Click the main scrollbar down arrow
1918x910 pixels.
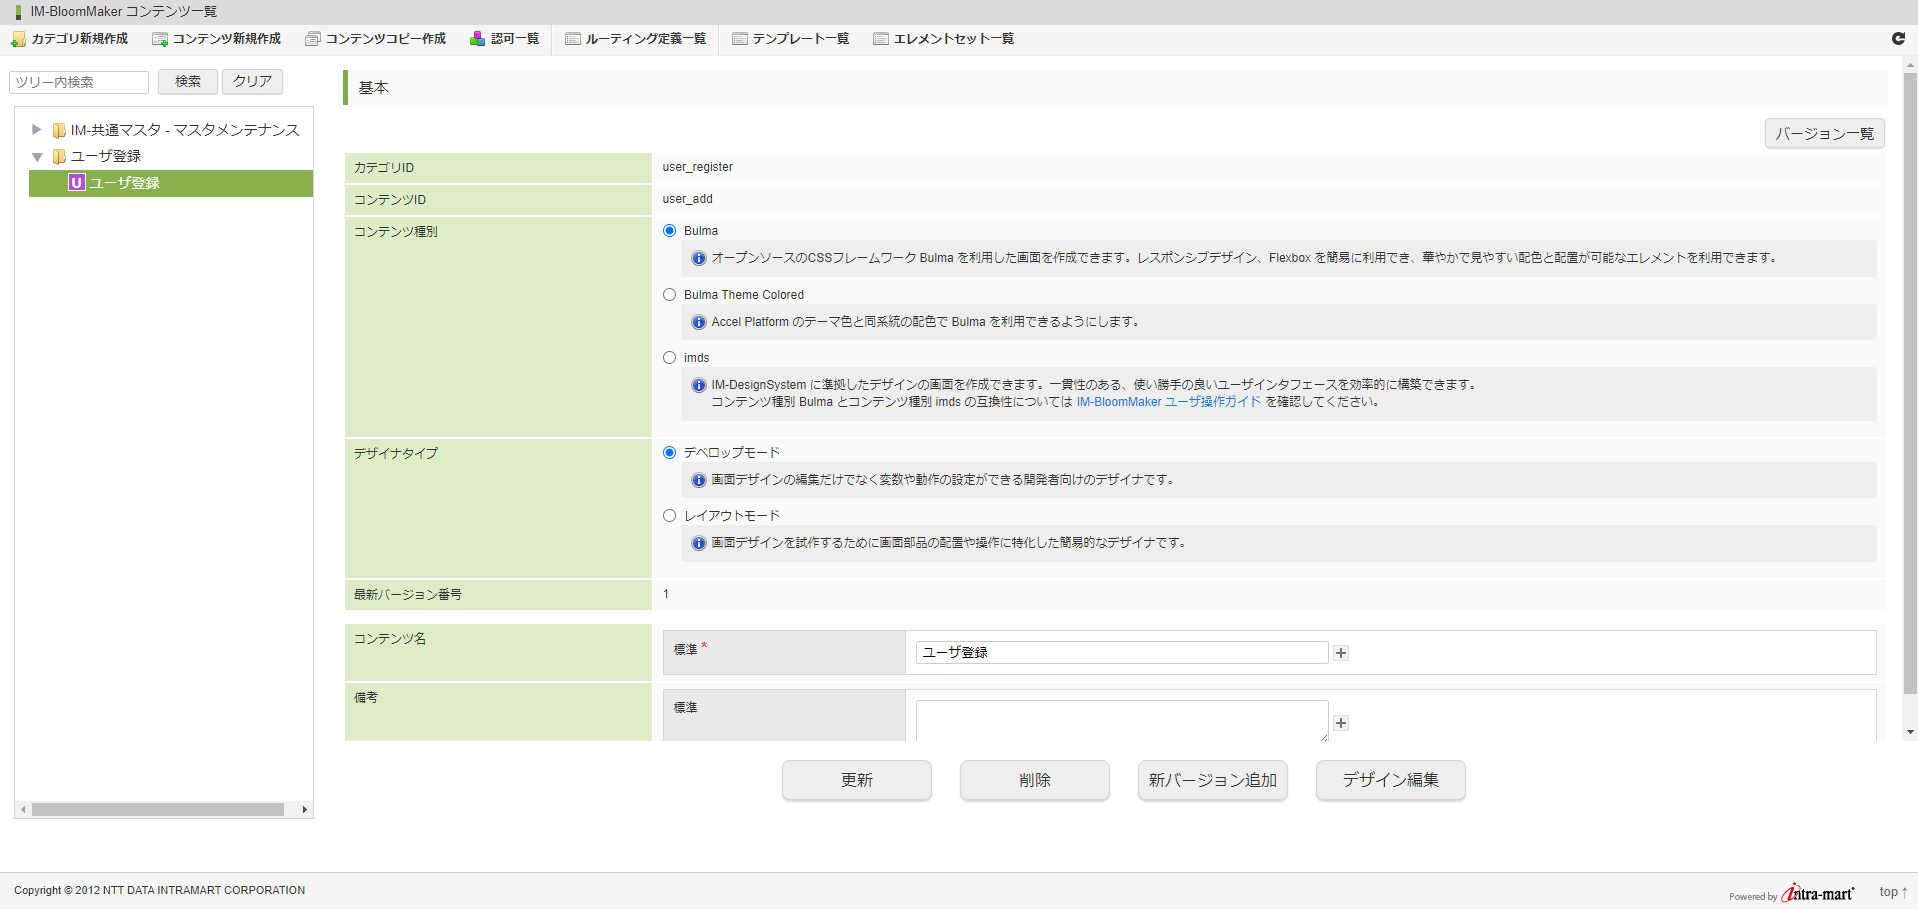1910,732
